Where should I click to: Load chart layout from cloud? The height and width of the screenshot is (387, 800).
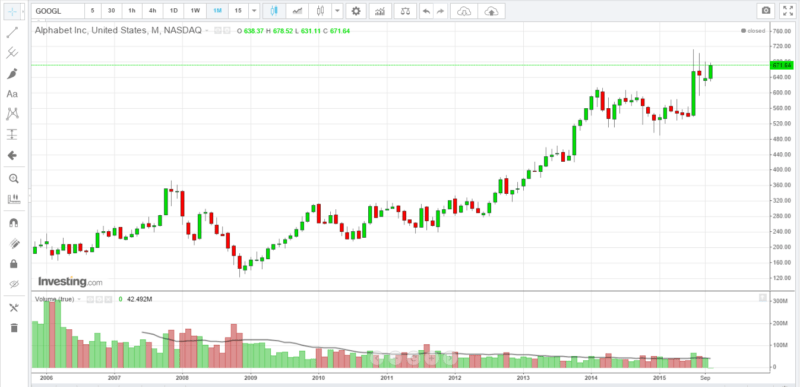click(464, 11)
